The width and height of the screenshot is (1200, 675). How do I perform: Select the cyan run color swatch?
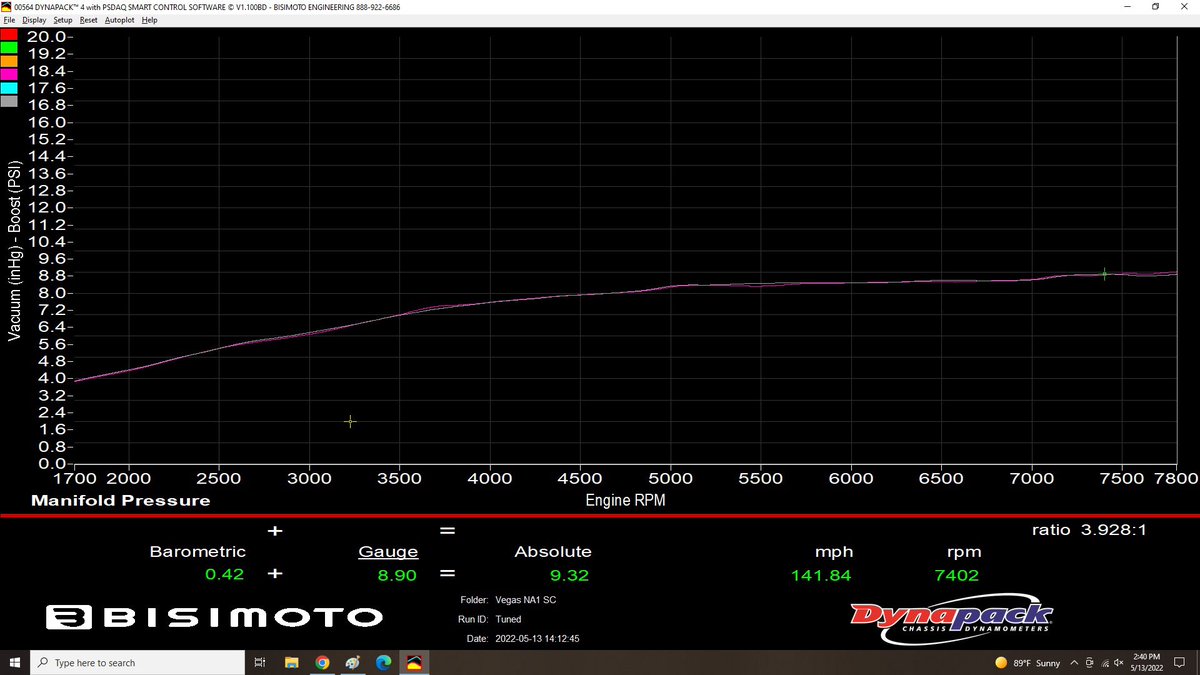tap(9, 88)
